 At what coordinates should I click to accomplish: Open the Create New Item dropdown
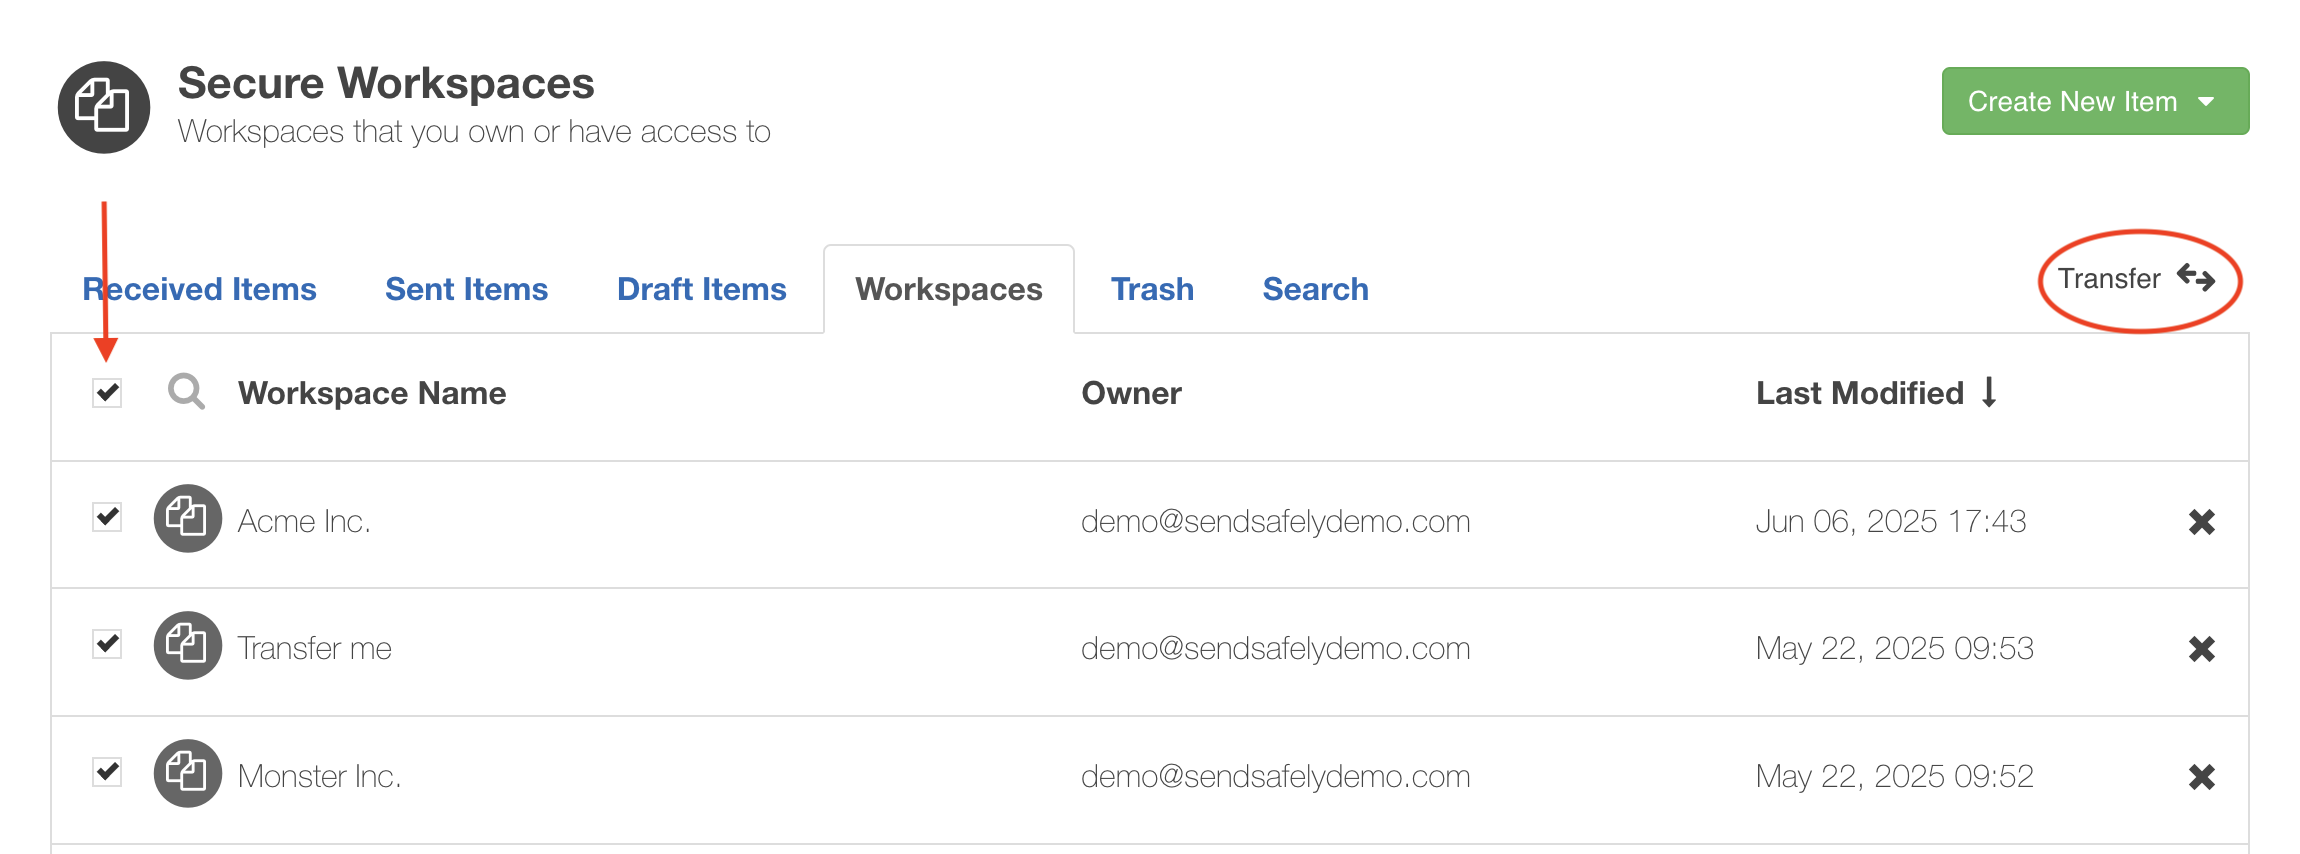pos(2094,101)
